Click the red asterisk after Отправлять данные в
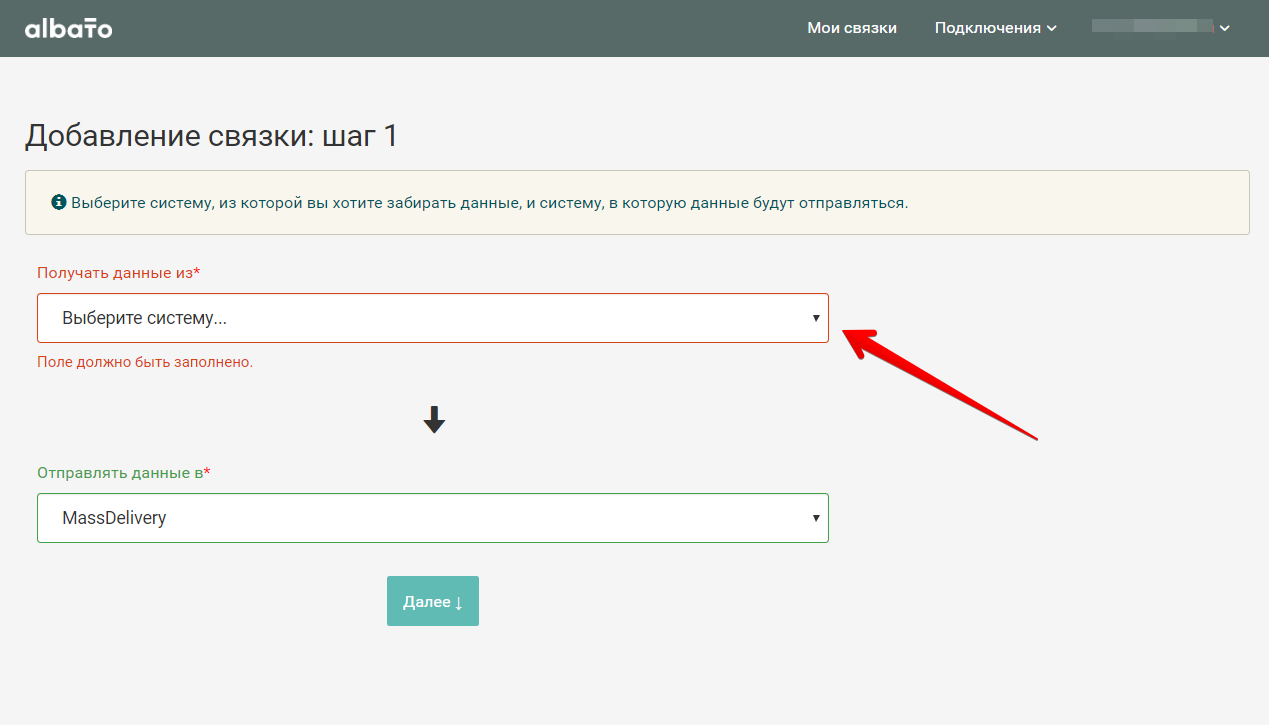This screenshot has width=1269, height=725. point(207,473)
